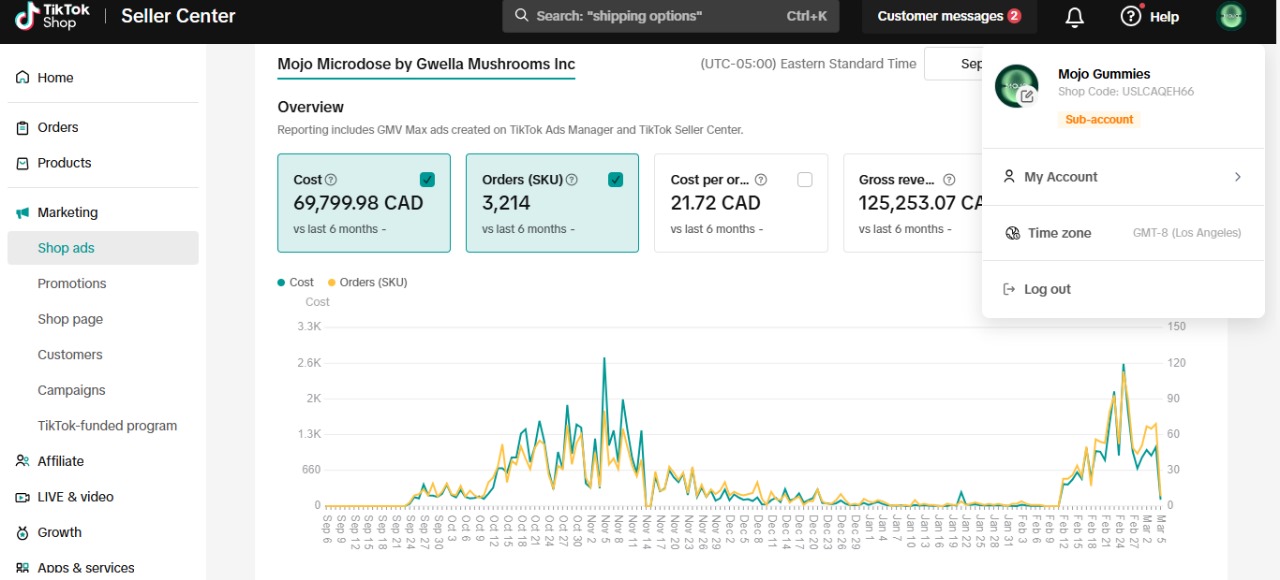Open the Time zone setting row
The image size is (1280, 580).
1123,233
